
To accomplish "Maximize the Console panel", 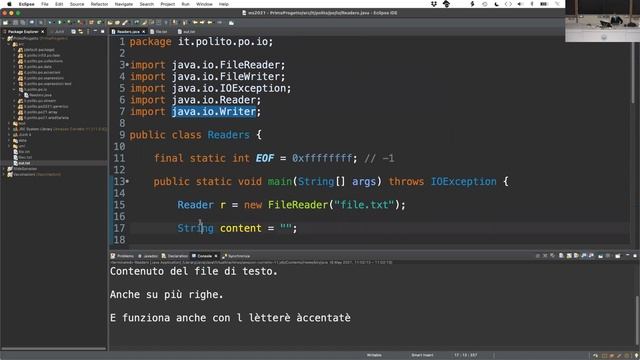I will (x=635, y=256).
